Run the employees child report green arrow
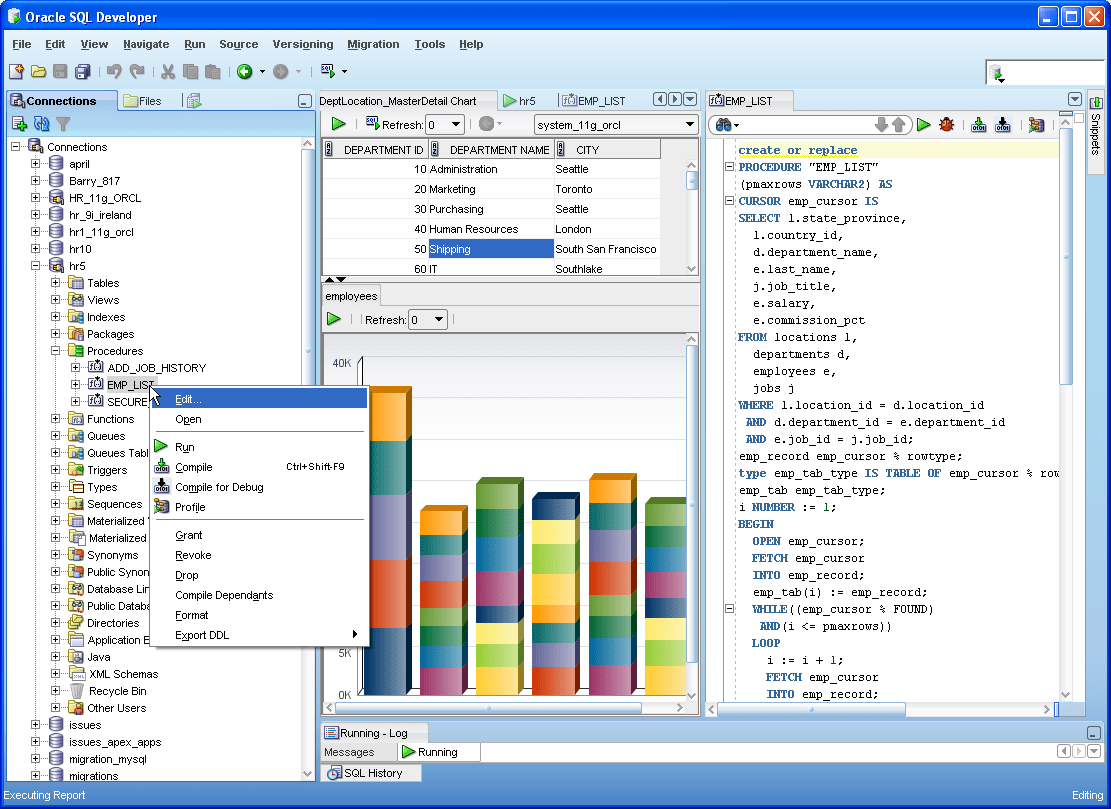 pos(334,319)
